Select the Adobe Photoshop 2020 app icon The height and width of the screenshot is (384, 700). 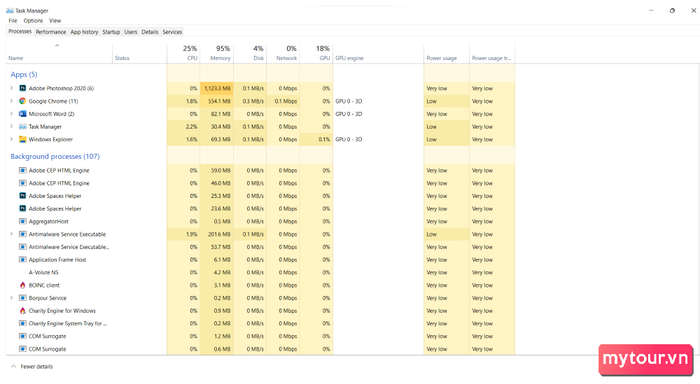point(22,88)
